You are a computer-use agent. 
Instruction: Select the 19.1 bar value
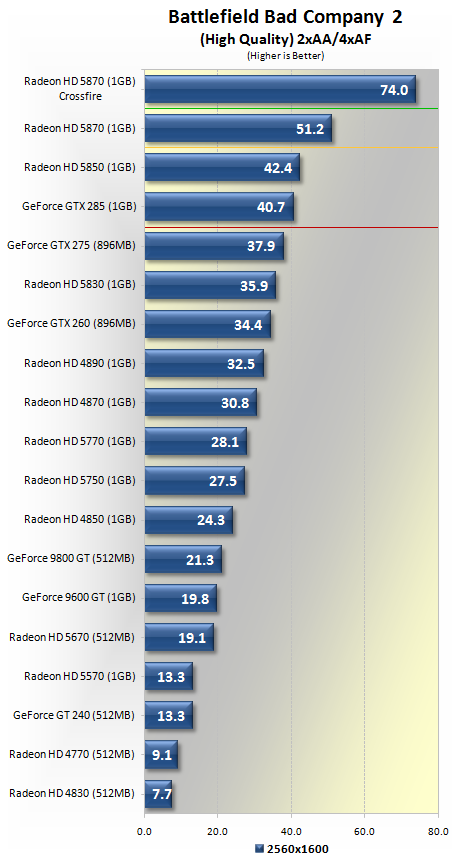pyautogui.click(x=193, y=639)
